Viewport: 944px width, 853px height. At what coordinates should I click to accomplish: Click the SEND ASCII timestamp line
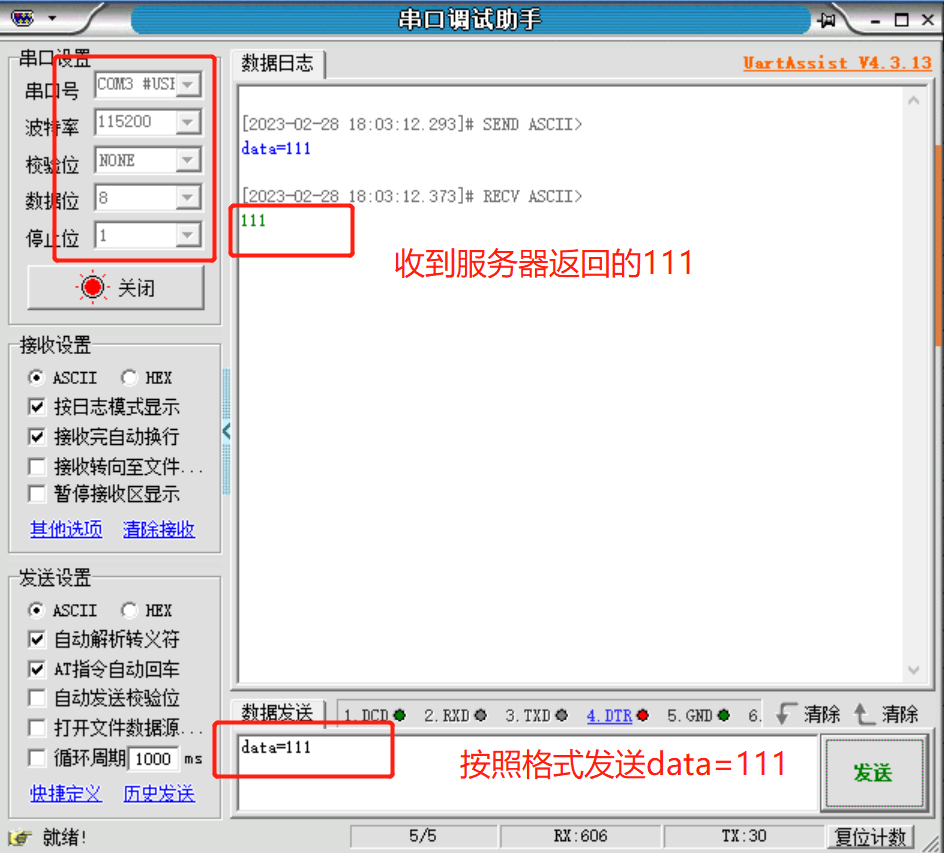tap(412, 125)
